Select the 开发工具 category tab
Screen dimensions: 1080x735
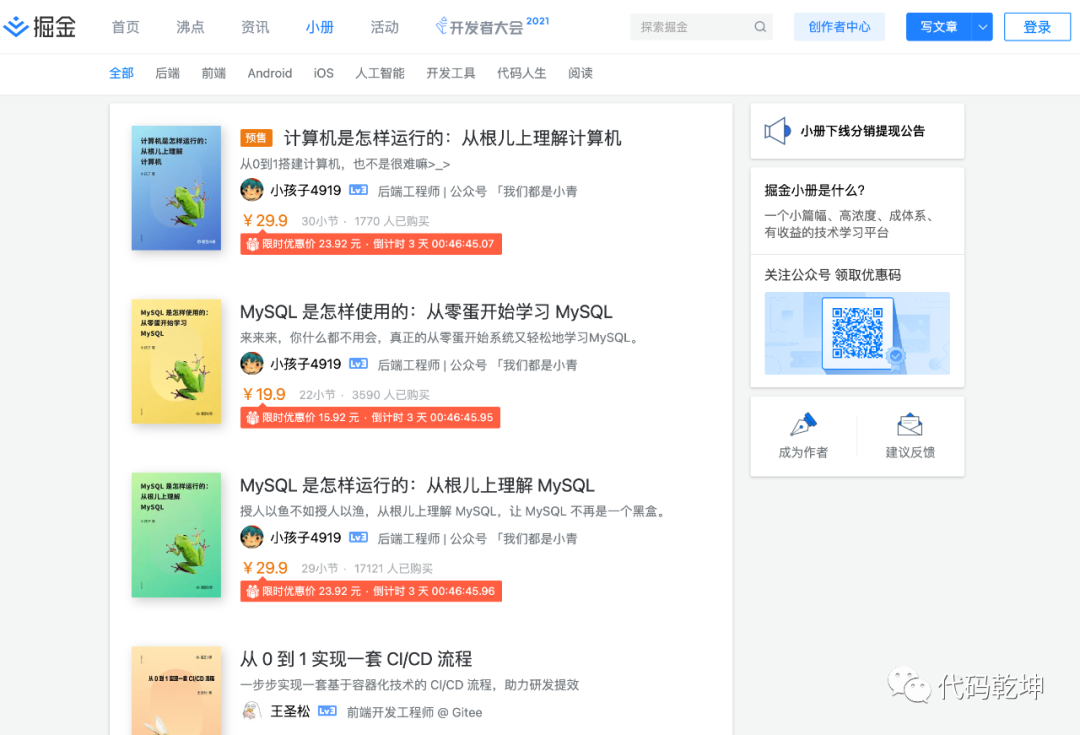pos(450,73)
